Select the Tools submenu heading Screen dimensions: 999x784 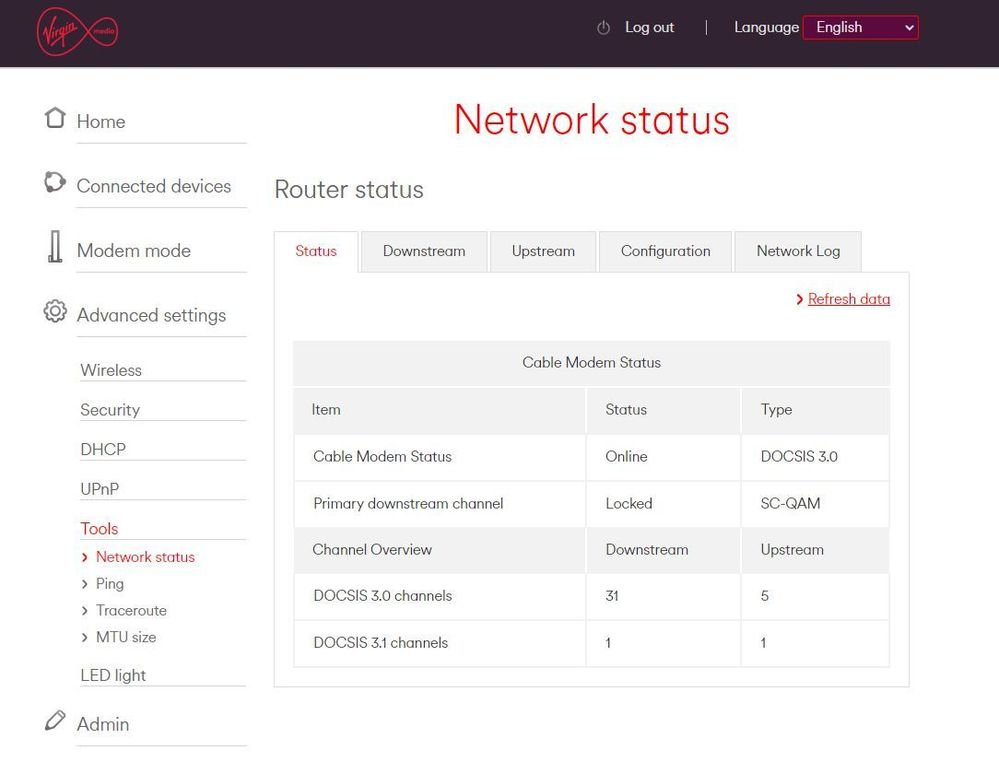pyautogui.click(x=99, y=529)
